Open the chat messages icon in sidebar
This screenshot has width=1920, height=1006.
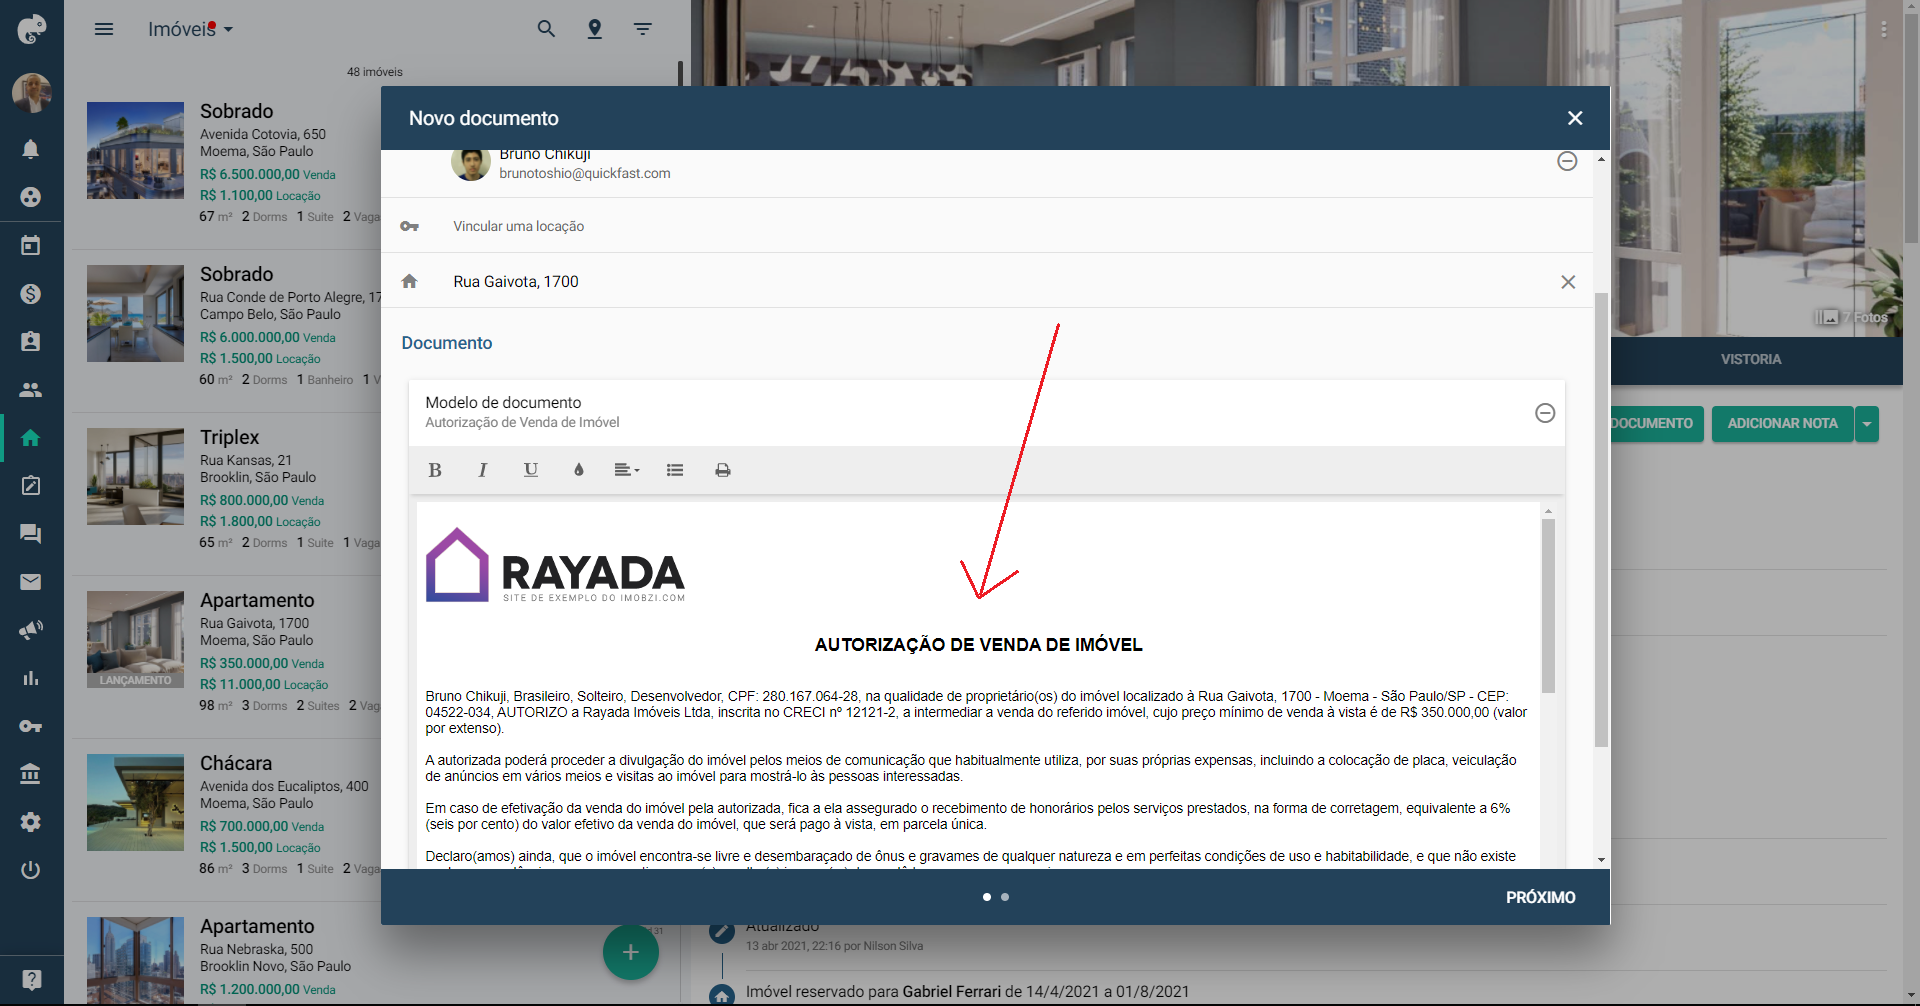(31, 533)
